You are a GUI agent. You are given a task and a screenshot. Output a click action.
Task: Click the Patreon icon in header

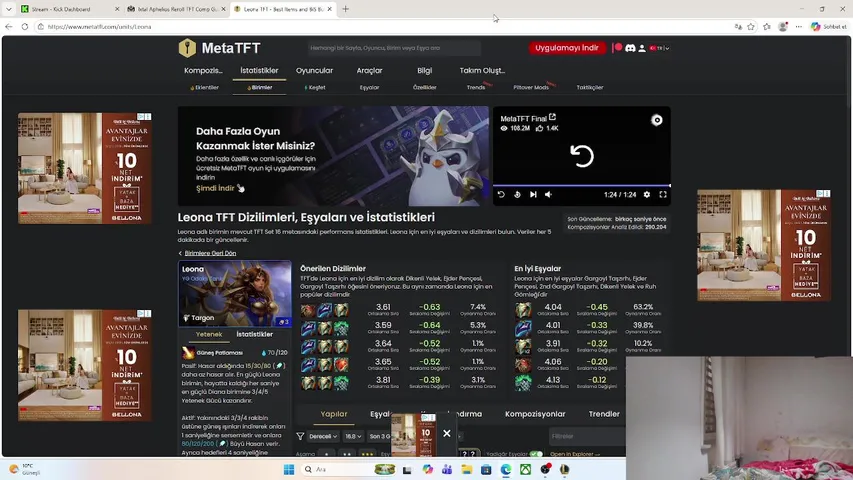coord(617,48)
